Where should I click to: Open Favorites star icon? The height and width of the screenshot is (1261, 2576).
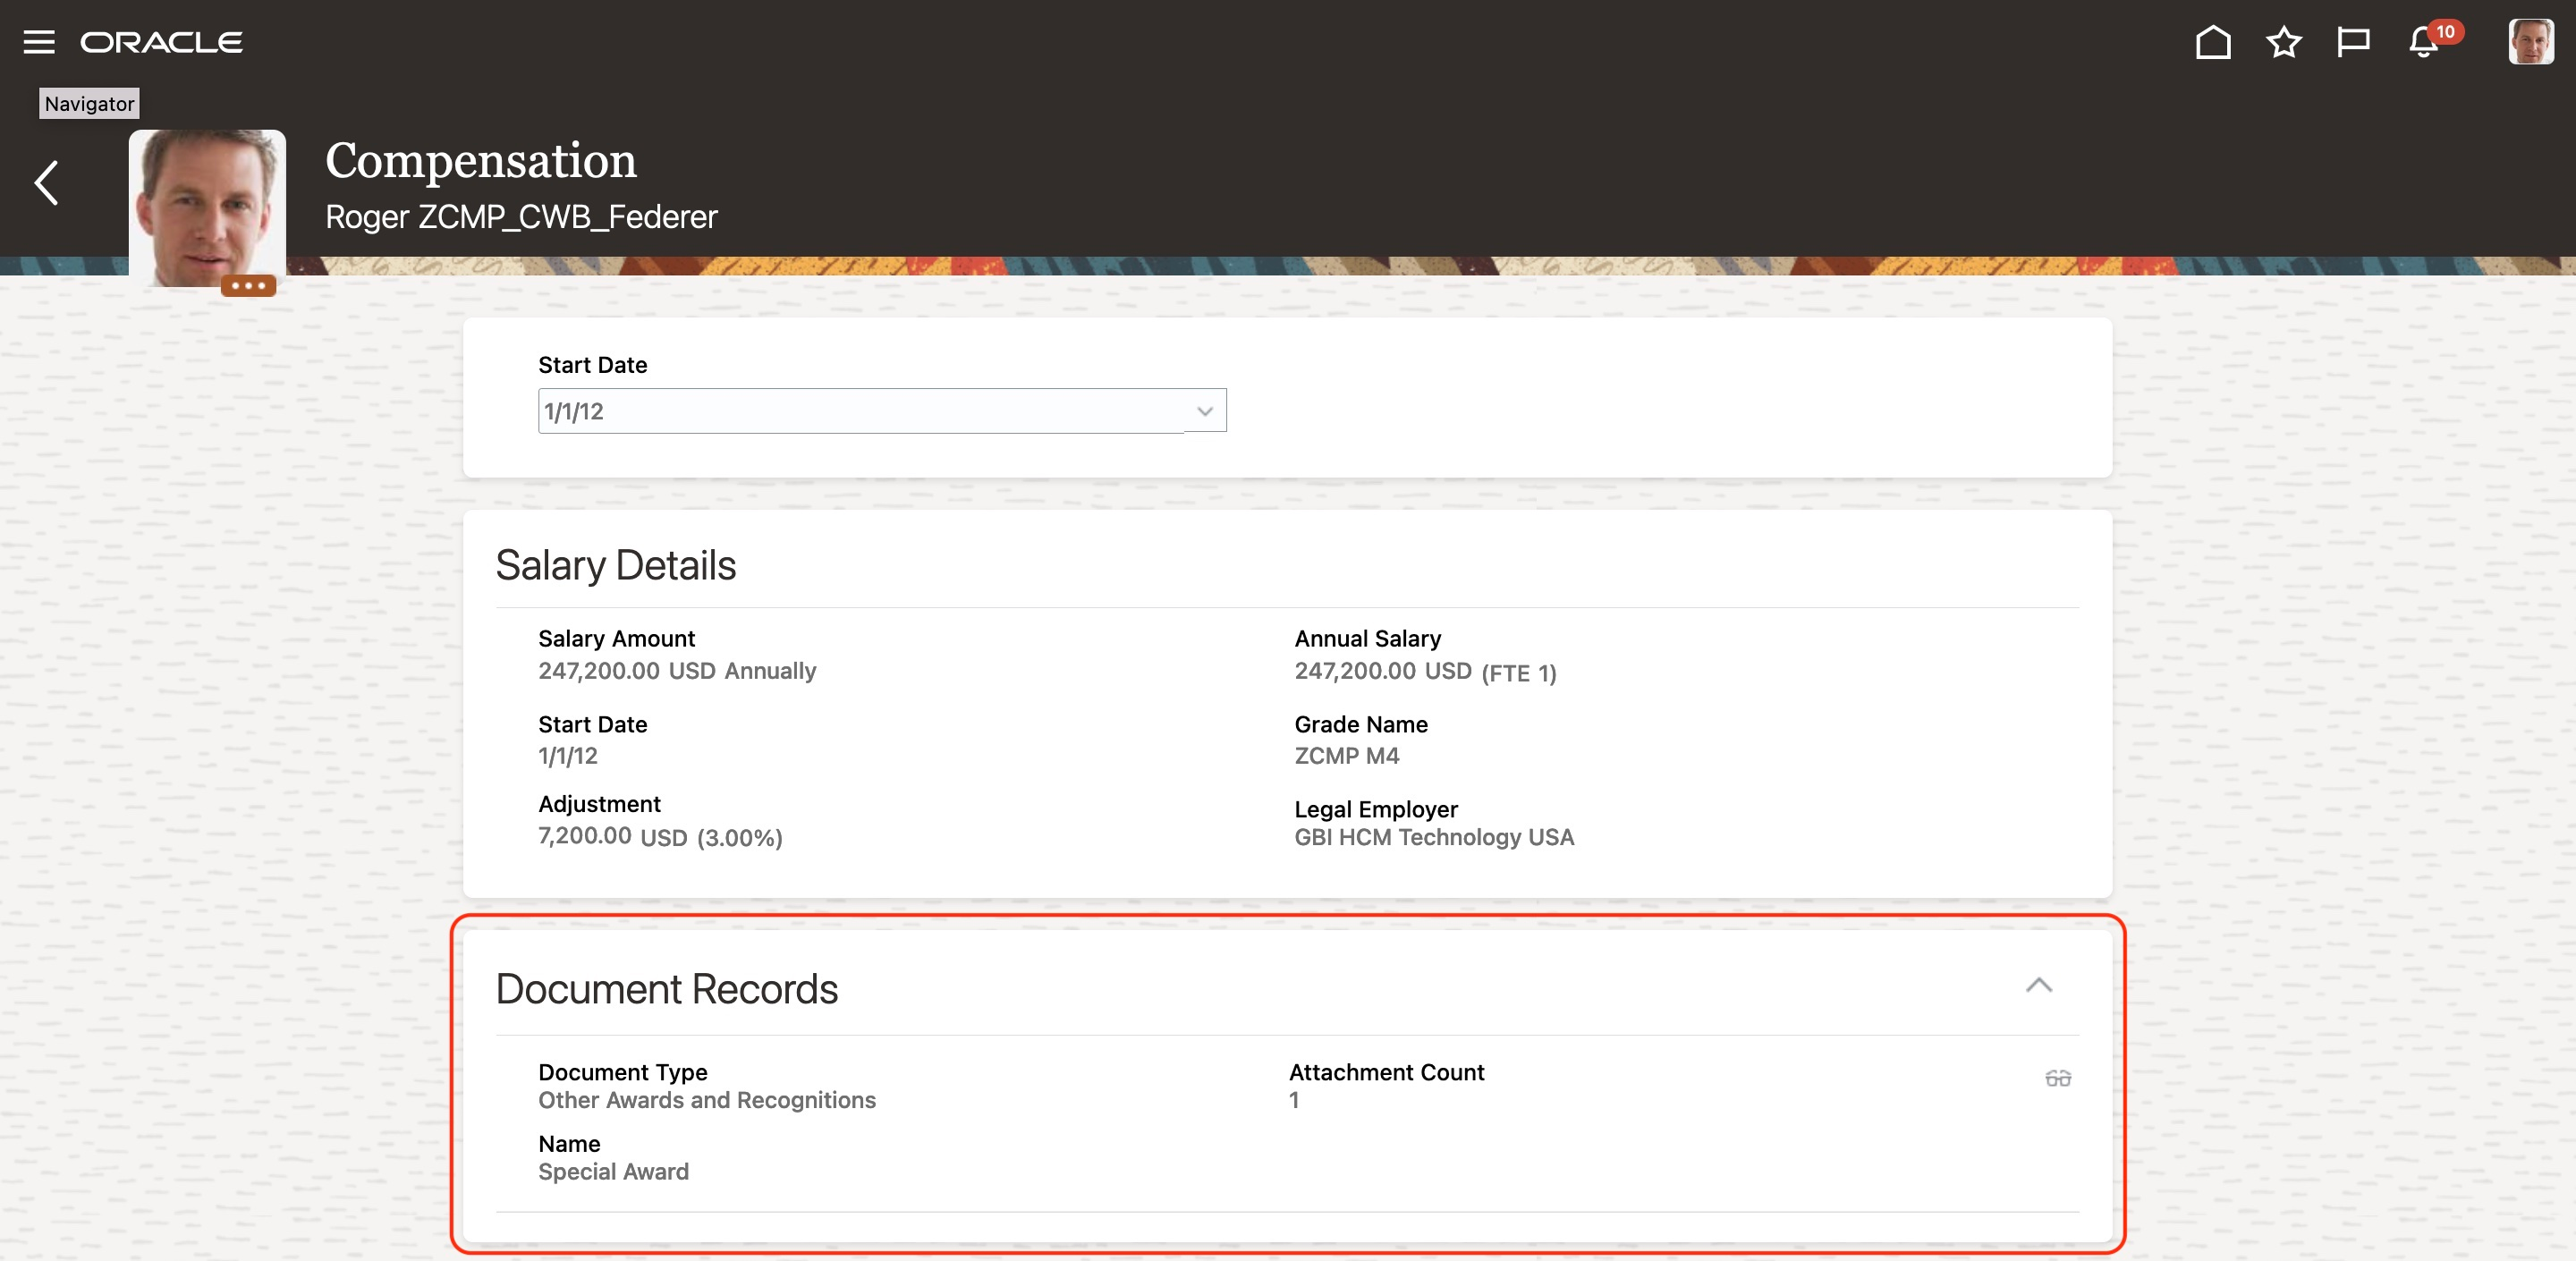click(x=2283, y=42)
